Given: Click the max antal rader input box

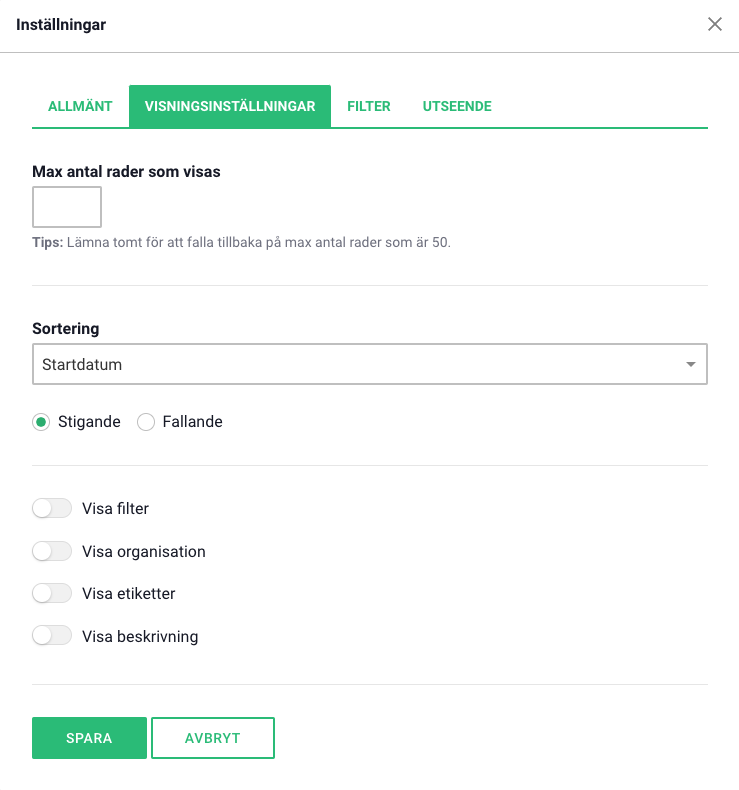Looking at the screenshot, I should coord(67,207).
